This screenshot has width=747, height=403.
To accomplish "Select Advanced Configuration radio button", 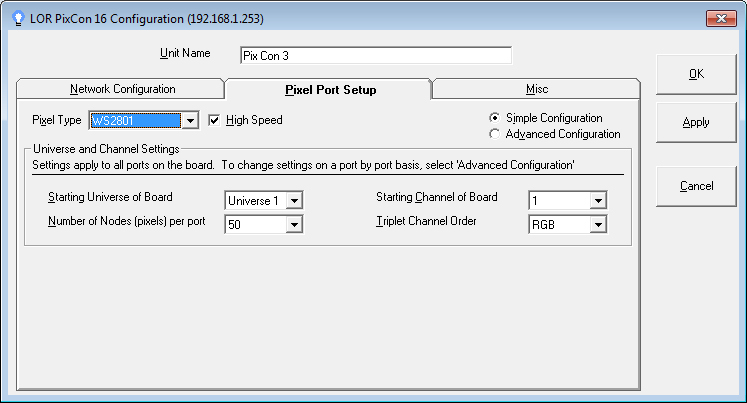I will pos(495,134).
